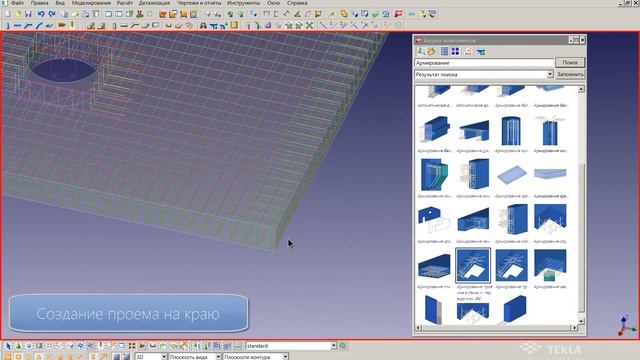Toggle the first orange snap switch
The width and height of the screenshot is (640, 360).
tap(8, 356)
